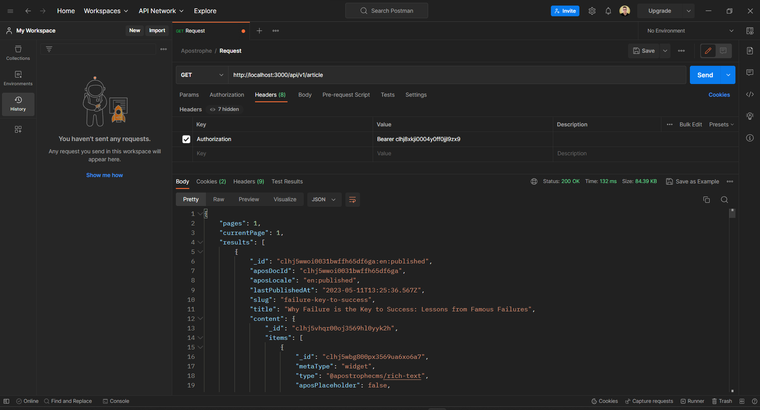Collapse the content object on line 12
Screen dimensions: 760x410
click(x=200, y=319)
